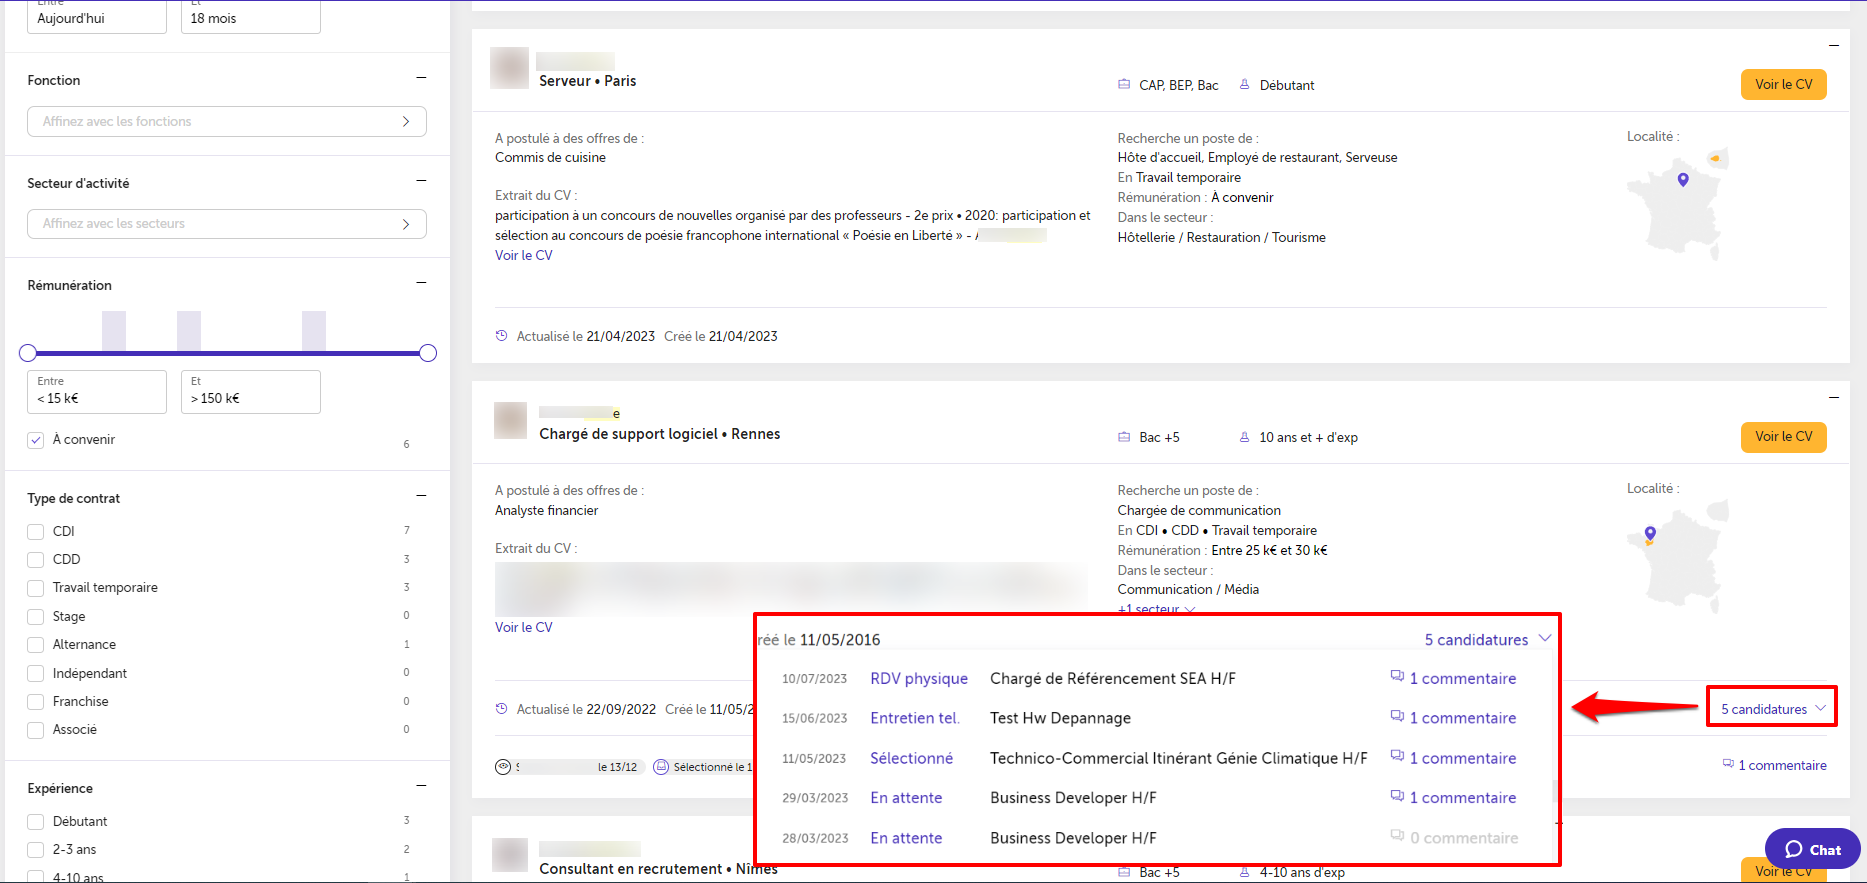The height and width of the screenshot is (883, 1867).
Task: Click the Entre < 15 k€ salary field
Action: pos(97,392)
